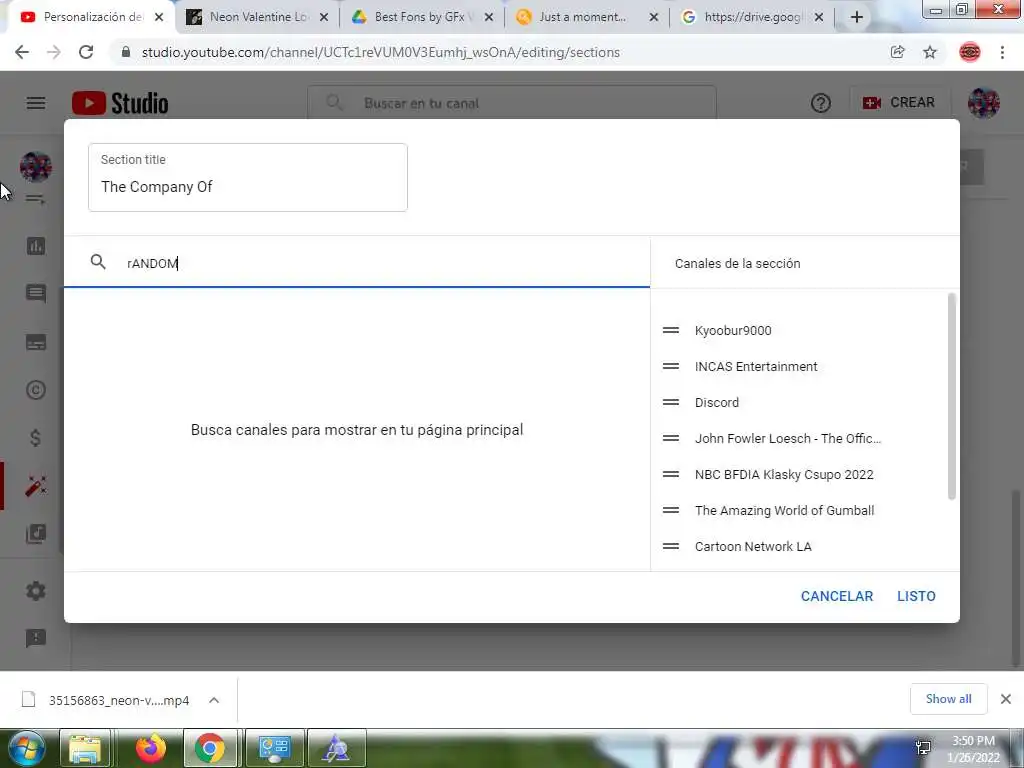Open the Chrome profile avatar
This screenshot has width=1024, height=768.
970,52
